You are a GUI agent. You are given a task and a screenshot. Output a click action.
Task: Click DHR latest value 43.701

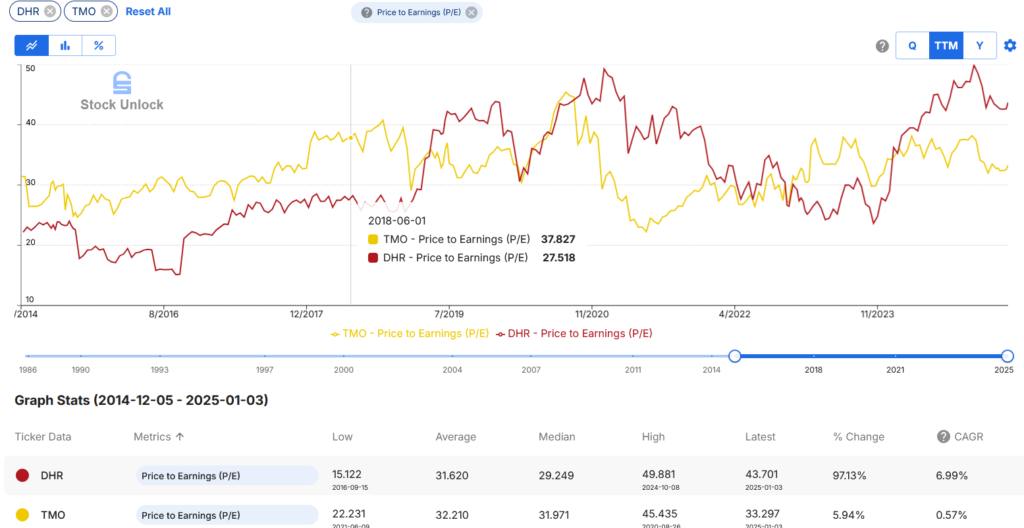[761, 474]
